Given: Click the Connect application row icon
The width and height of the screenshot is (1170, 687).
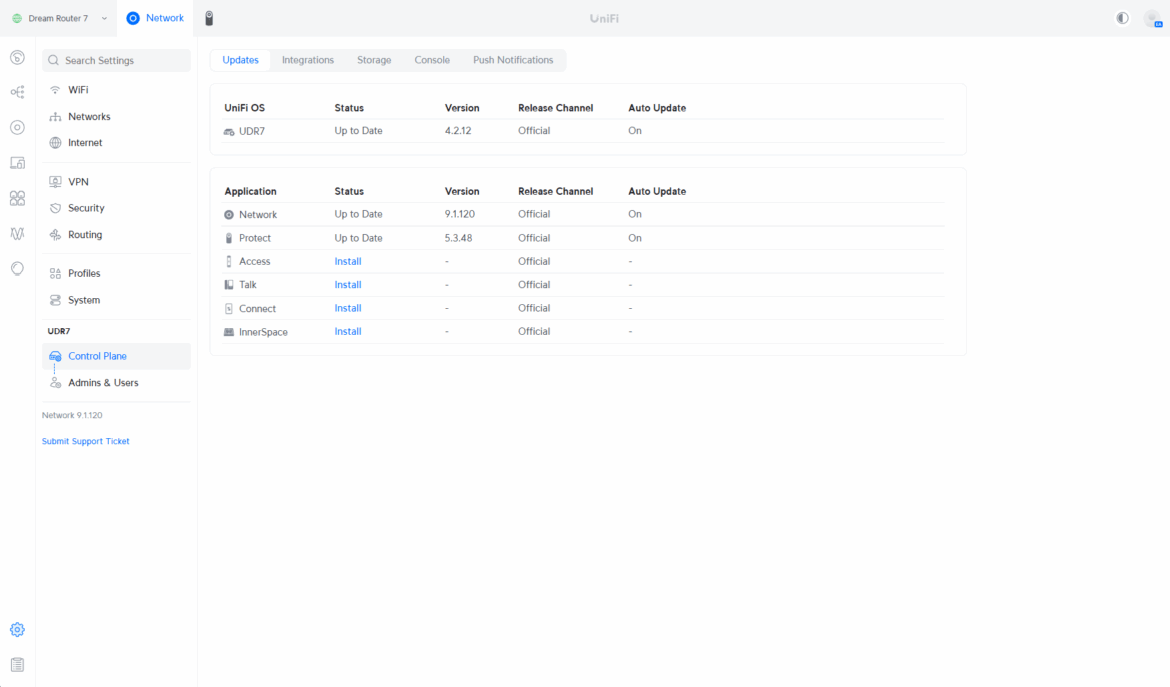Looking at the screenshot, I should 229,309.
